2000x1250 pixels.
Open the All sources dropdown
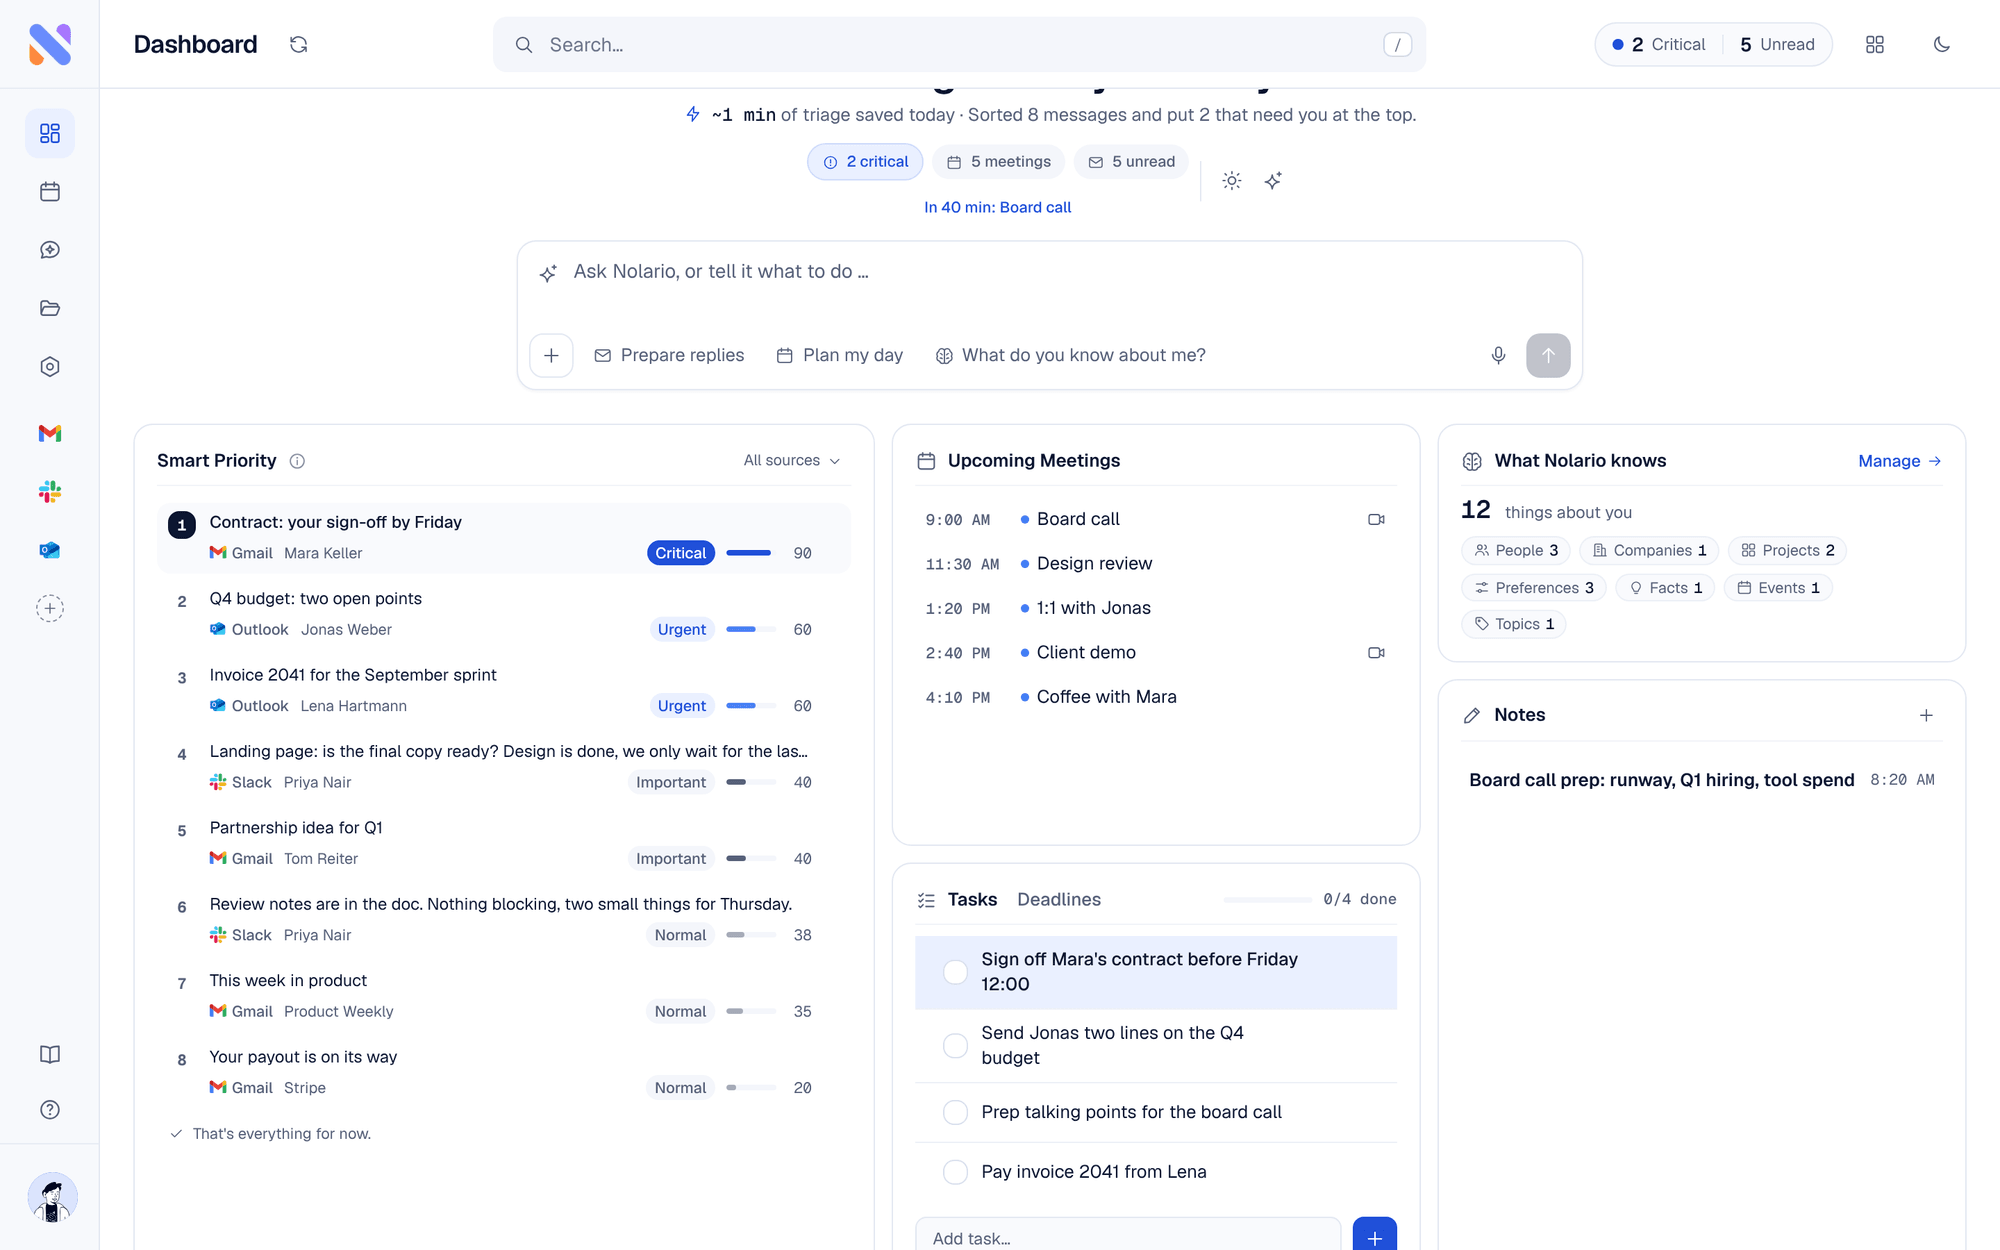(792, 460)
